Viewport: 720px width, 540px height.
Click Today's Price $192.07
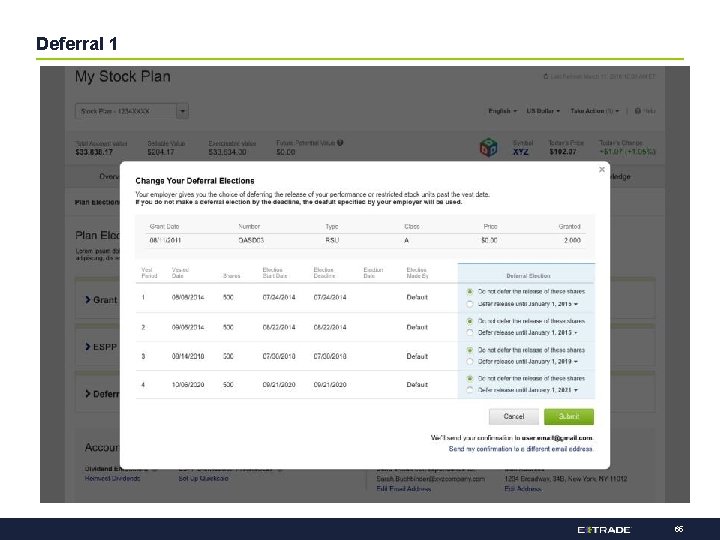pyautogui.click(x=562, y=152)
